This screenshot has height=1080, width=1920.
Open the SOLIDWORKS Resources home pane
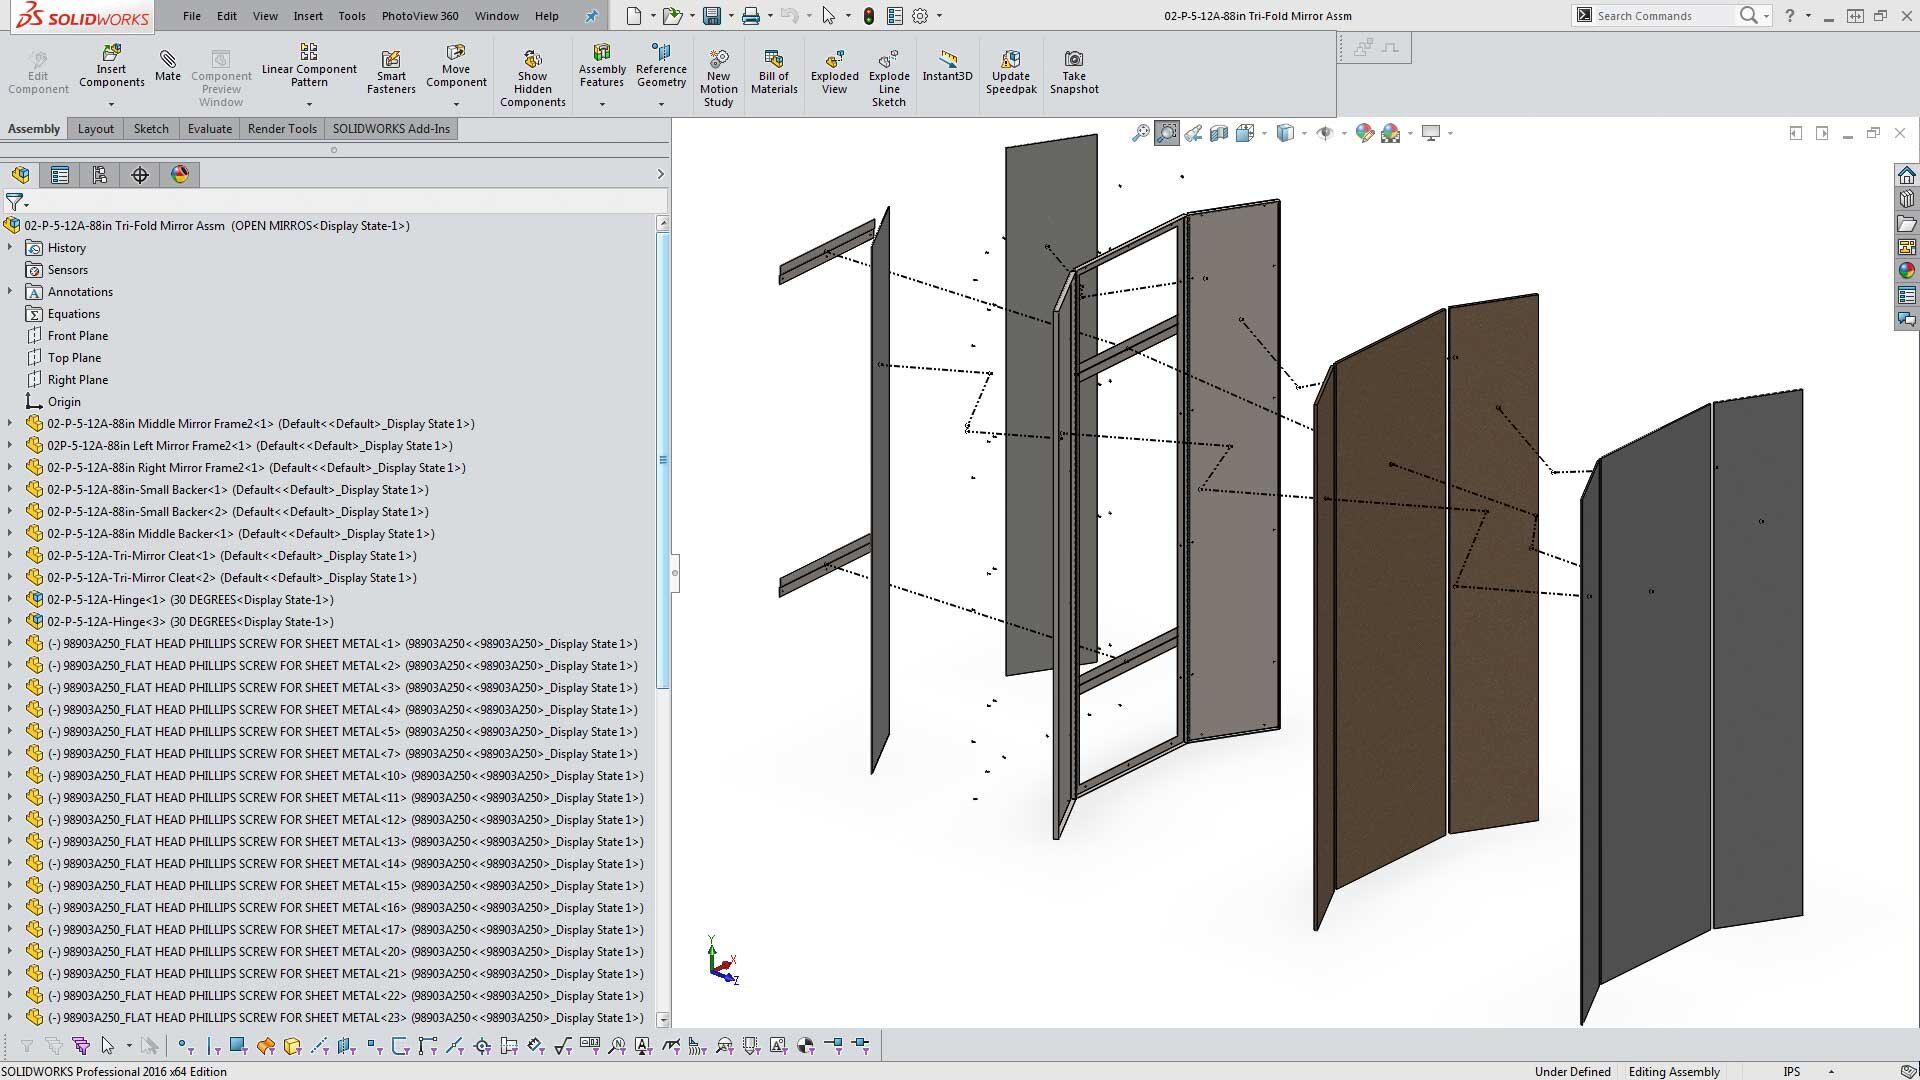(x=1907, y=175)
